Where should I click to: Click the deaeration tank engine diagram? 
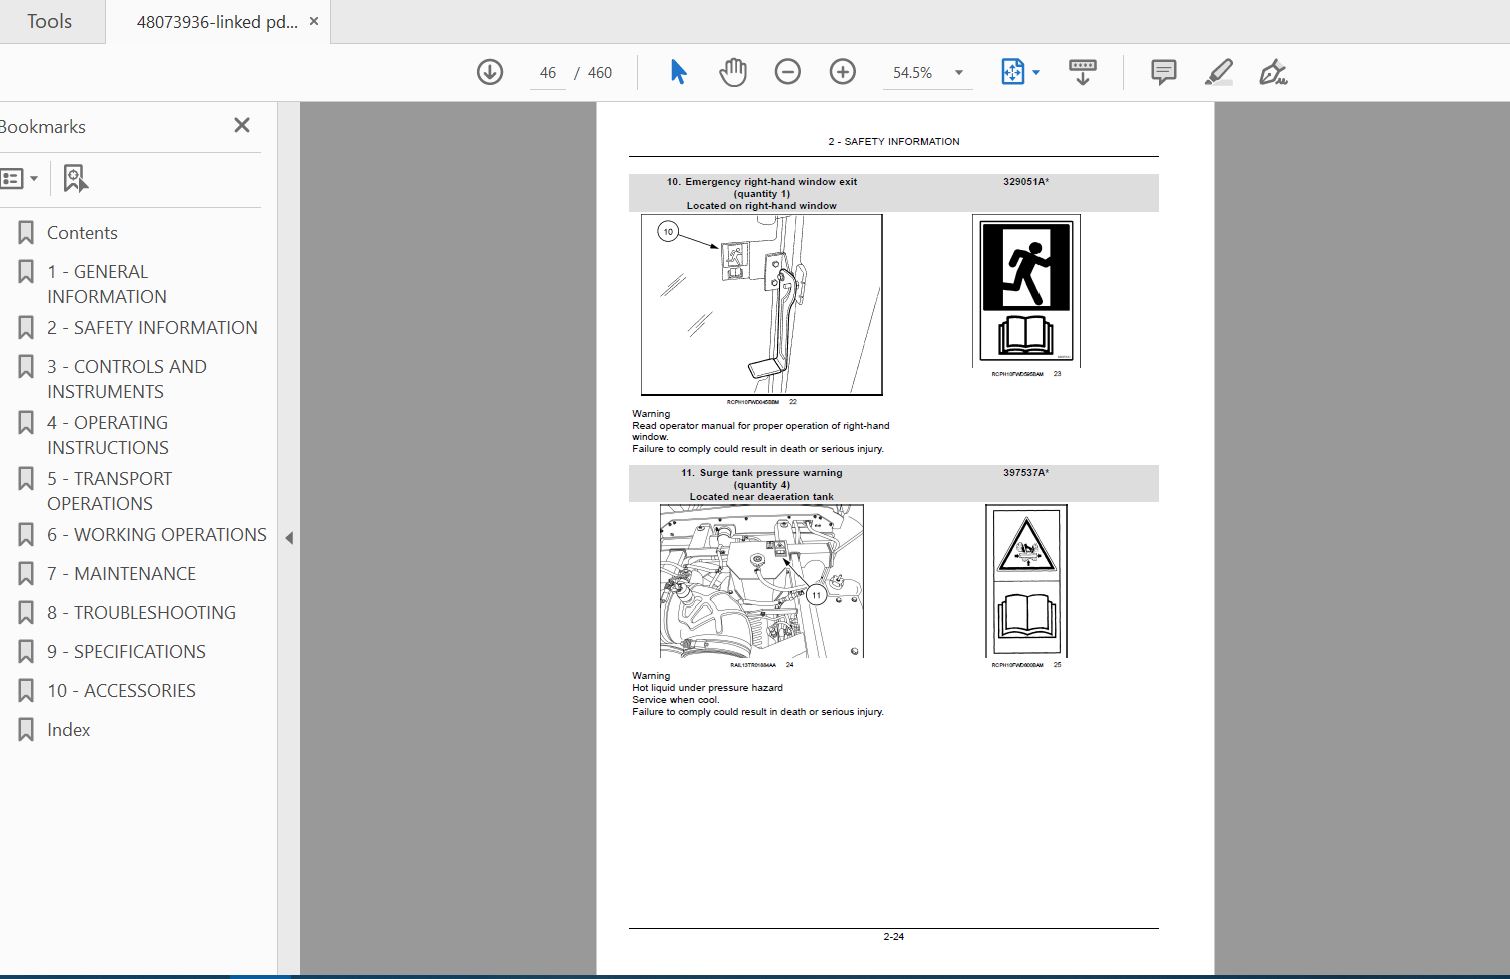762,581
